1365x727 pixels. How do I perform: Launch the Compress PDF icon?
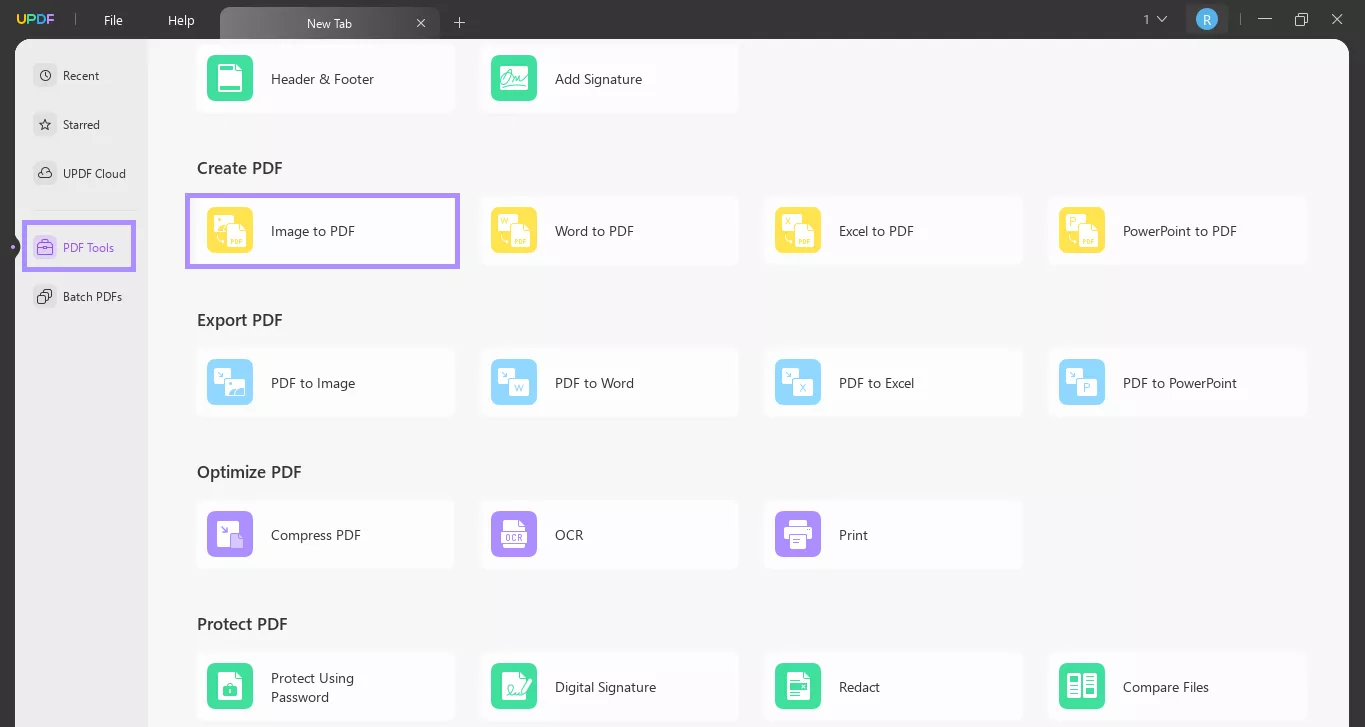pyautogui.click(x=230, y=534)
